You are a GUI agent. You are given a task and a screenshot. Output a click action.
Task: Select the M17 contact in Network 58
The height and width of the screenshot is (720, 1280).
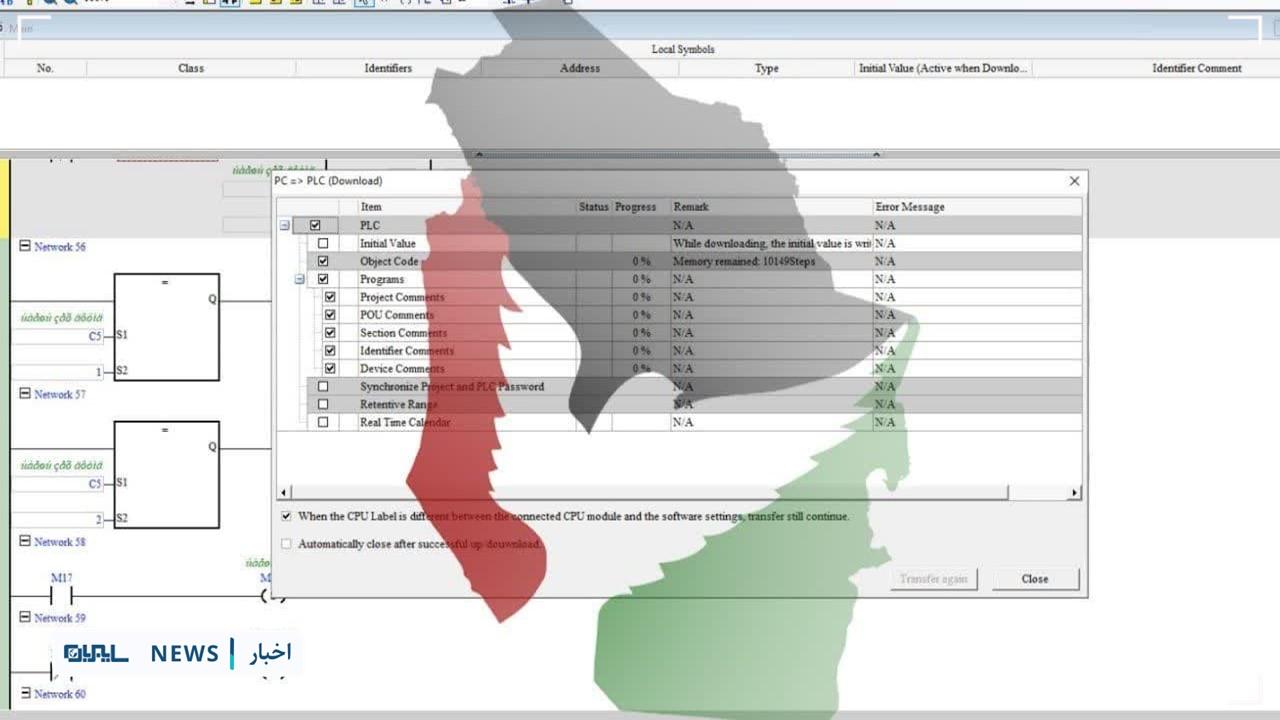coord(61,595)
